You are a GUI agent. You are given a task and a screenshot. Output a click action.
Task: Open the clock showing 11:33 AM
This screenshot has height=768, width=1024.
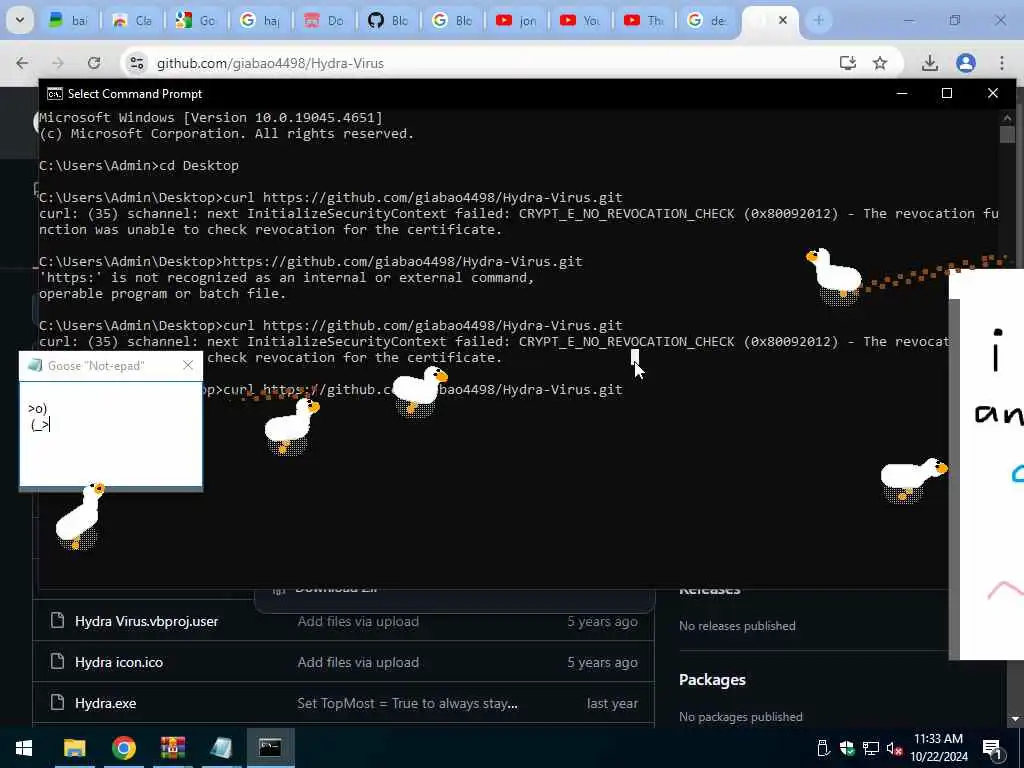pos(938,748)
